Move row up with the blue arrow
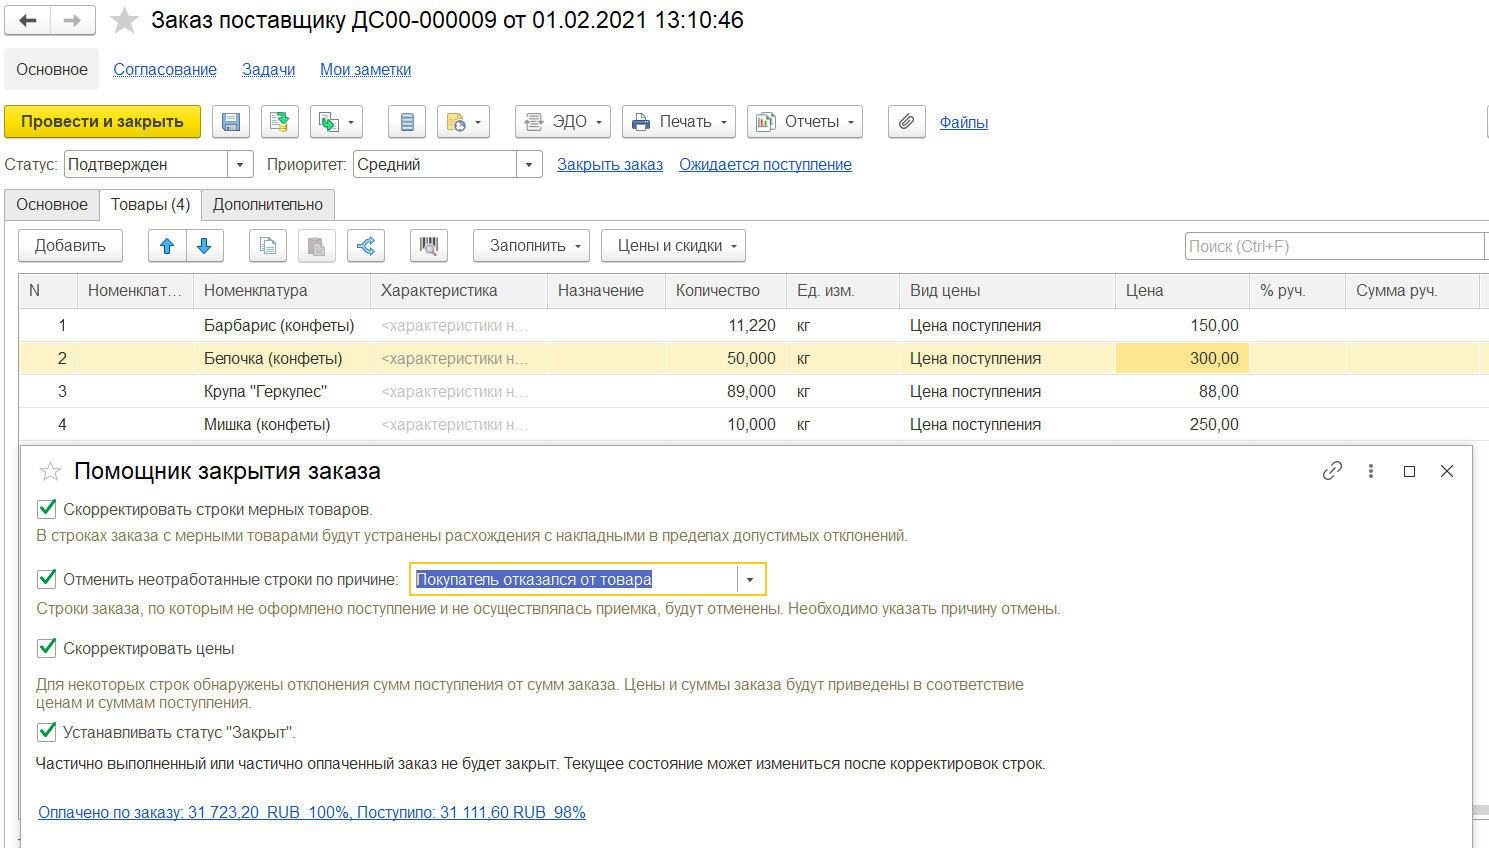1489x848 pixels. (167, 246)
